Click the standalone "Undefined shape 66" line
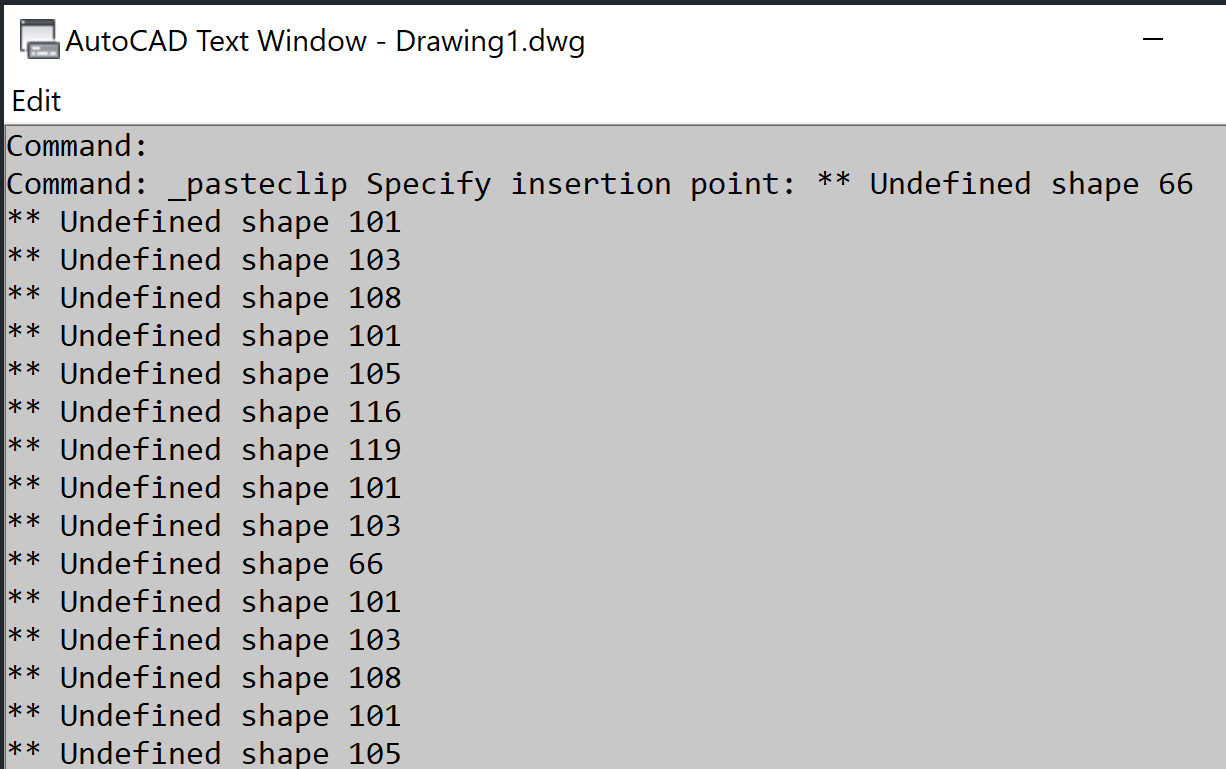 click(196, 564)
